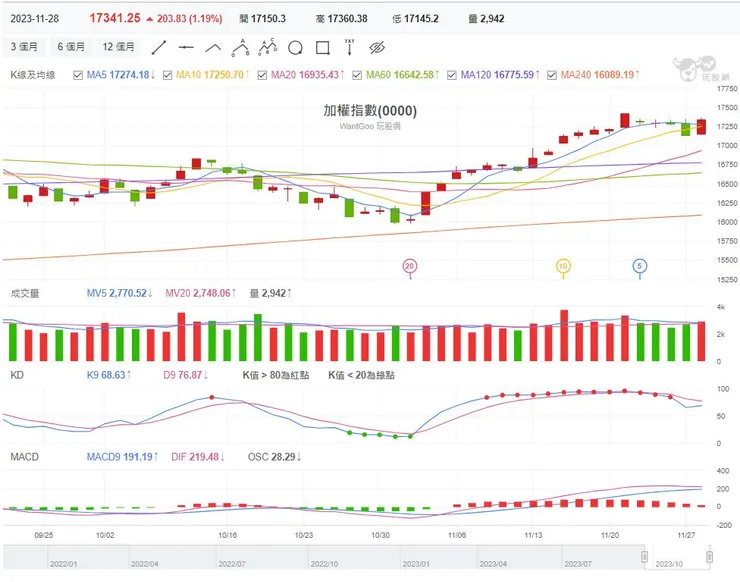Viewport: 740px width, 582px height.
Task: Select the trend line drawing tool
Action: 158,47
